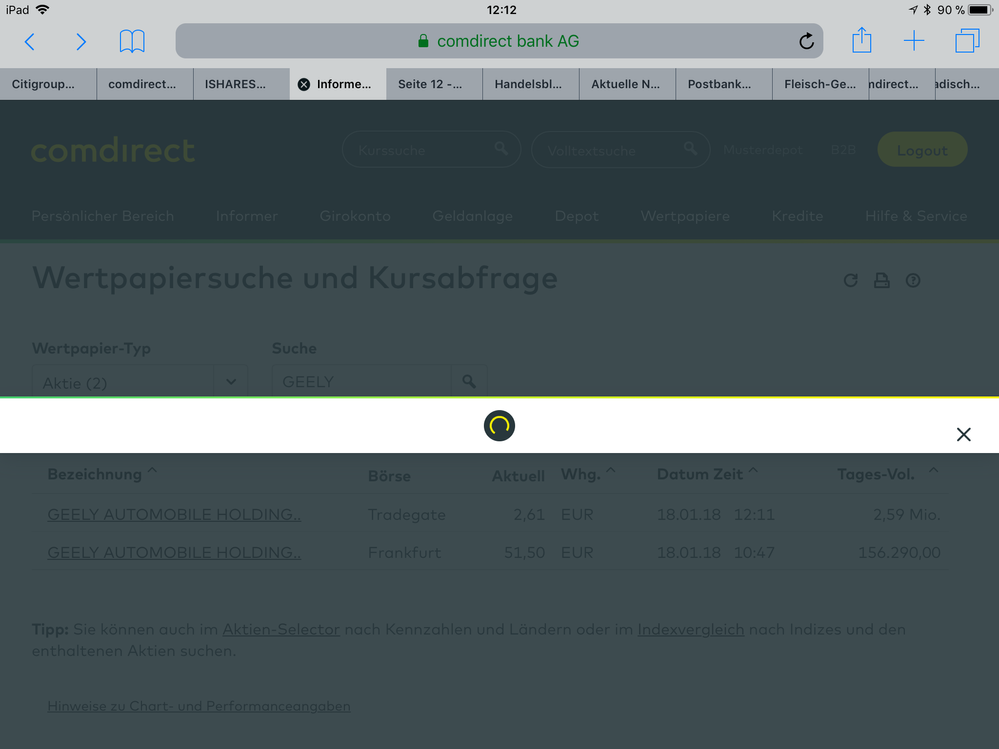Image resolution: width=999 pixels, height=749 pixels.
Task: Close the Informe... tab with the x icon
Action: click(304, 84)
